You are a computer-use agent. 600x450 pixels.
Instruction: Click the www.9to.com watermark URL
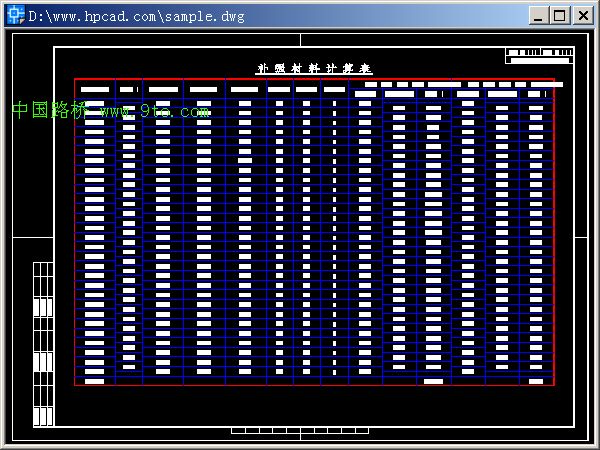(155, 111)
